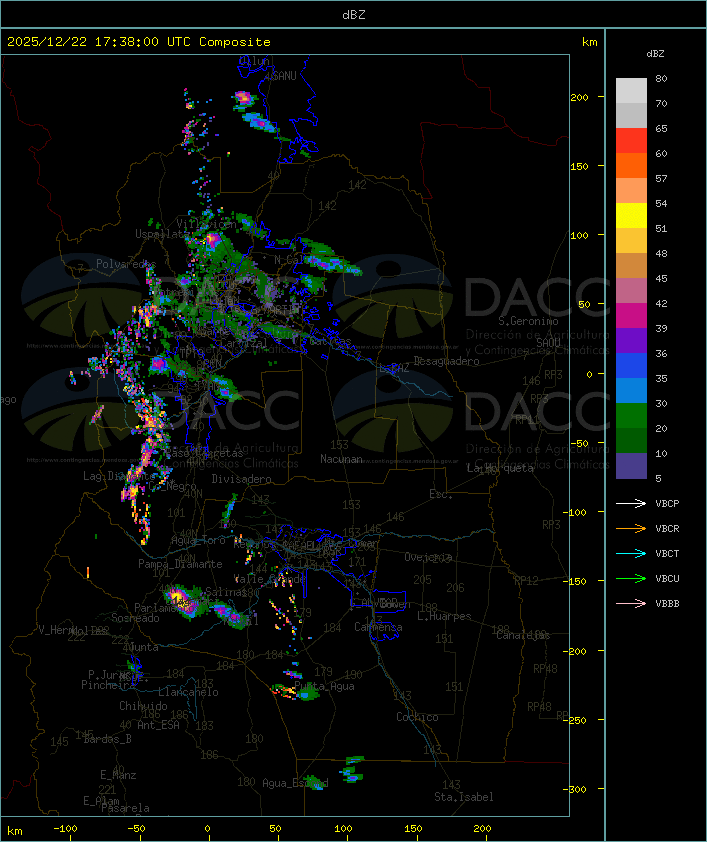Select the light orange 54-57 dBZ swatch
The height and width of the screenshot is (842, 707).
631,190
